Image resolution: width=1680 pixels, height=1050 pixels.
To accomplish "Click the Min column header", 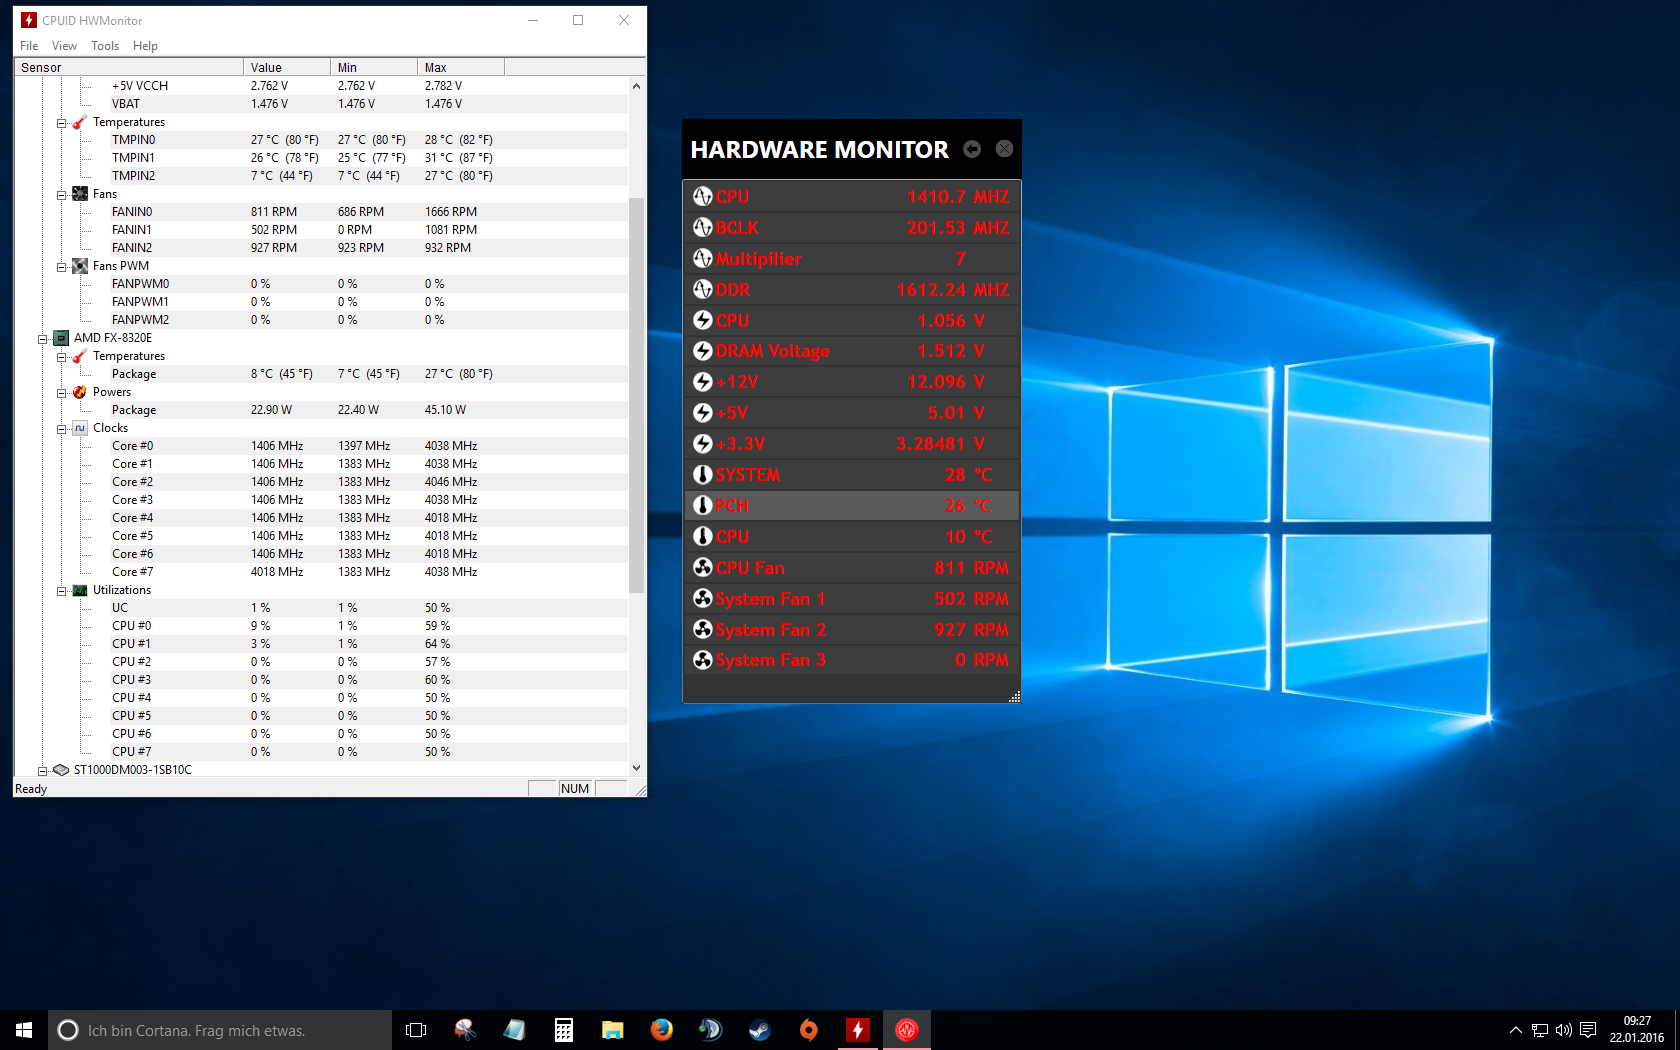I will point(374,67).
